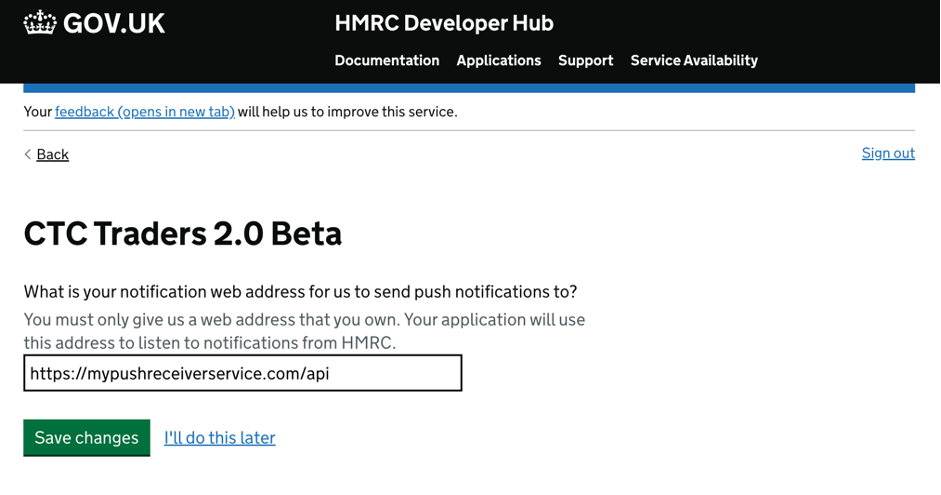Select the Support nav item

(x=586, y=61)
